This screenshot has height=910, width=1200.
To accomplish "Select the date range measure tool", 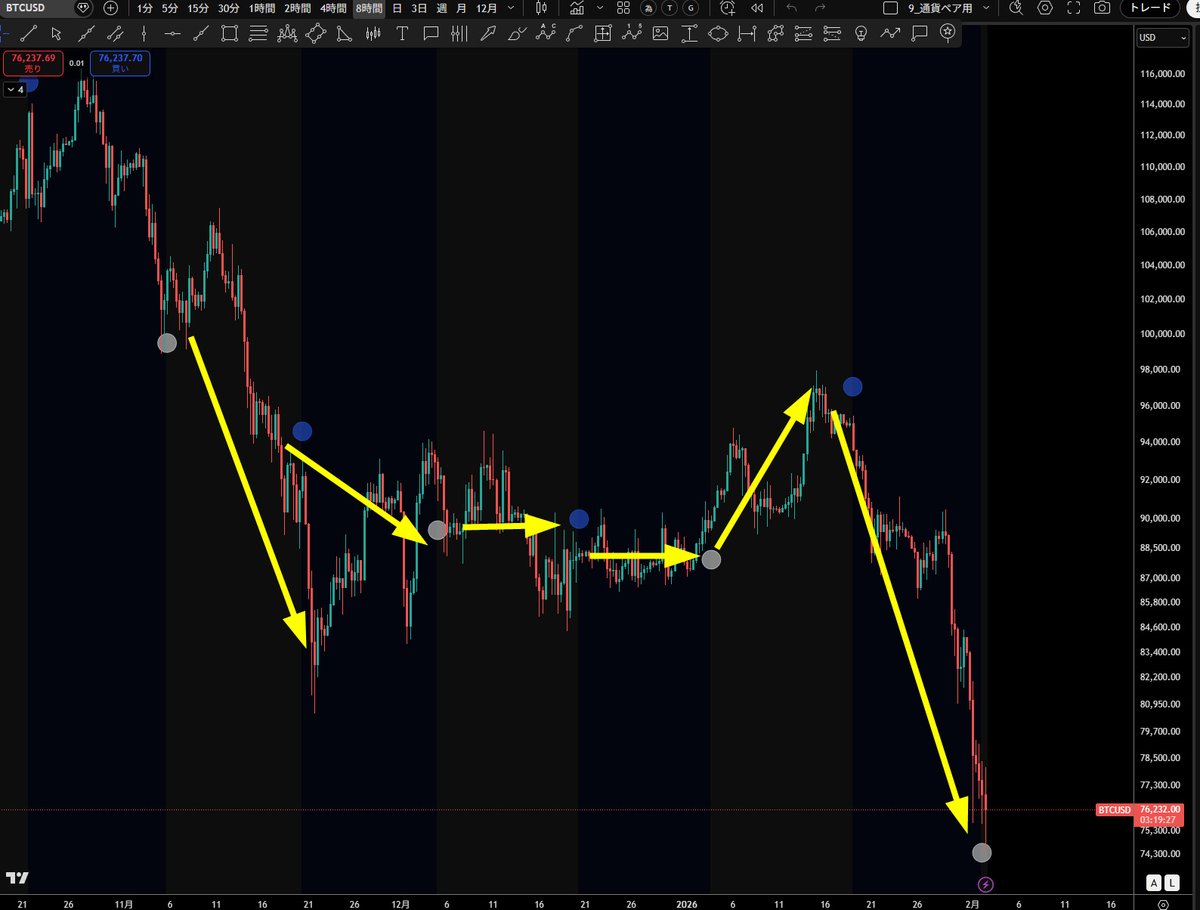I will (x=746, y=34).
